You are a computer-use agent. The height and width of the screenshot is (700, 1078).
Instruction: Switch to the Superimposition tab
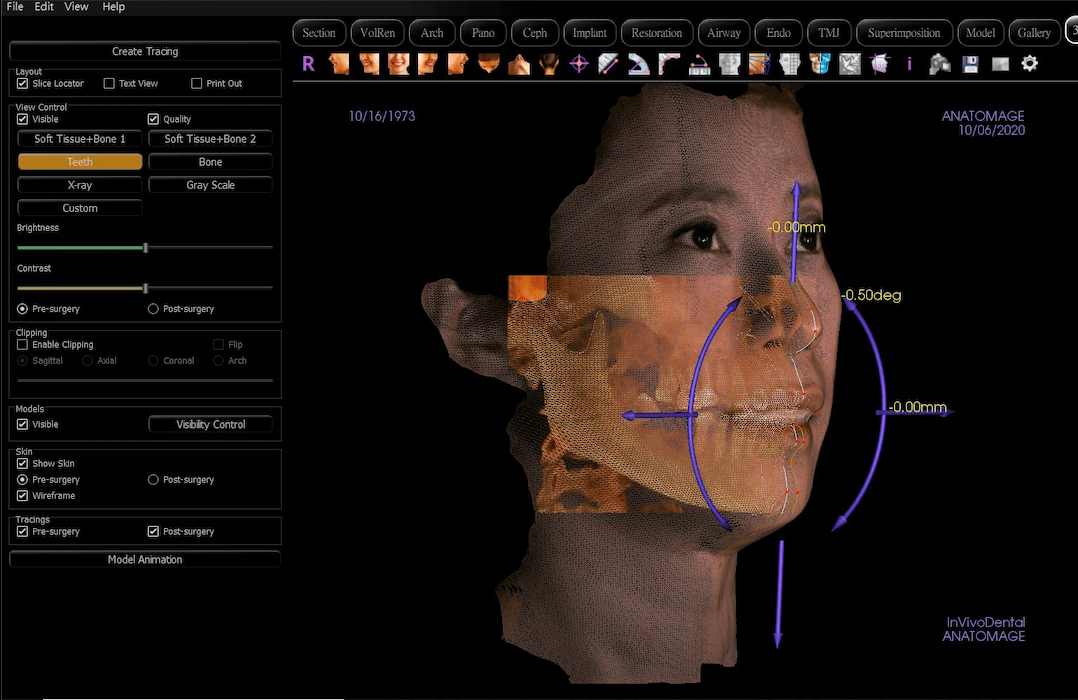point(904,33)
